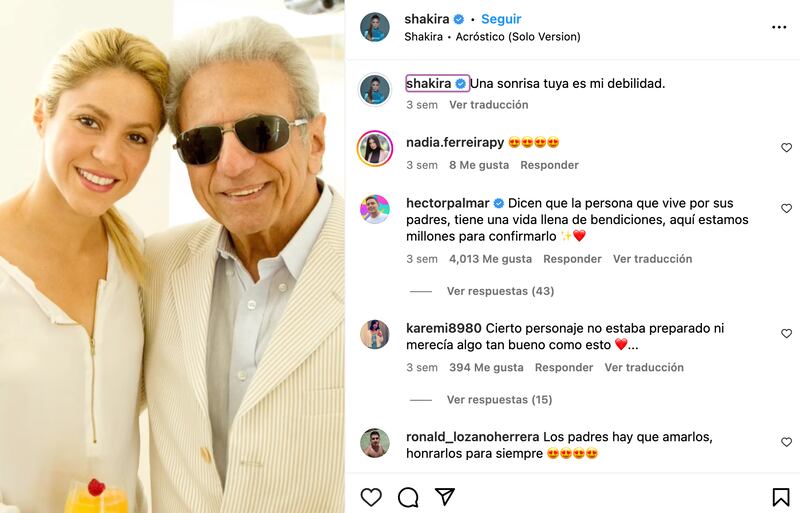Click the Seguir follow button

[x=501, y=19]
